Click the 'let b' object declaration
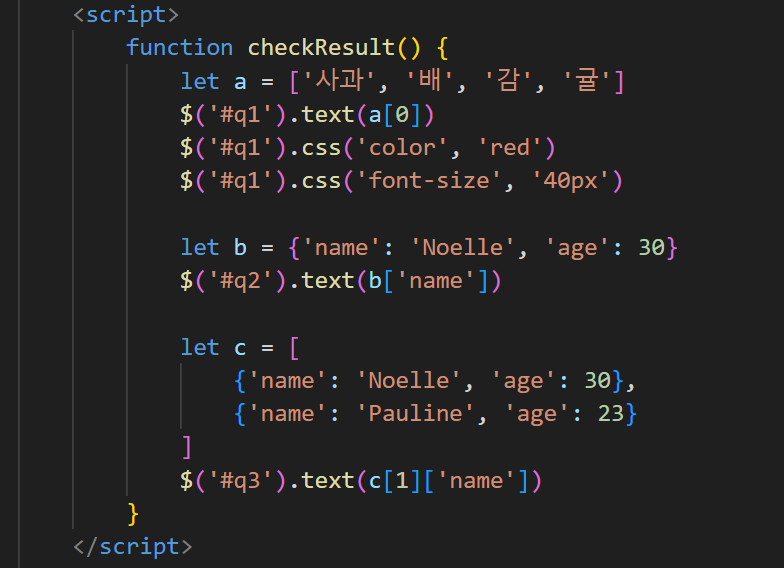 tap(429, 248)
